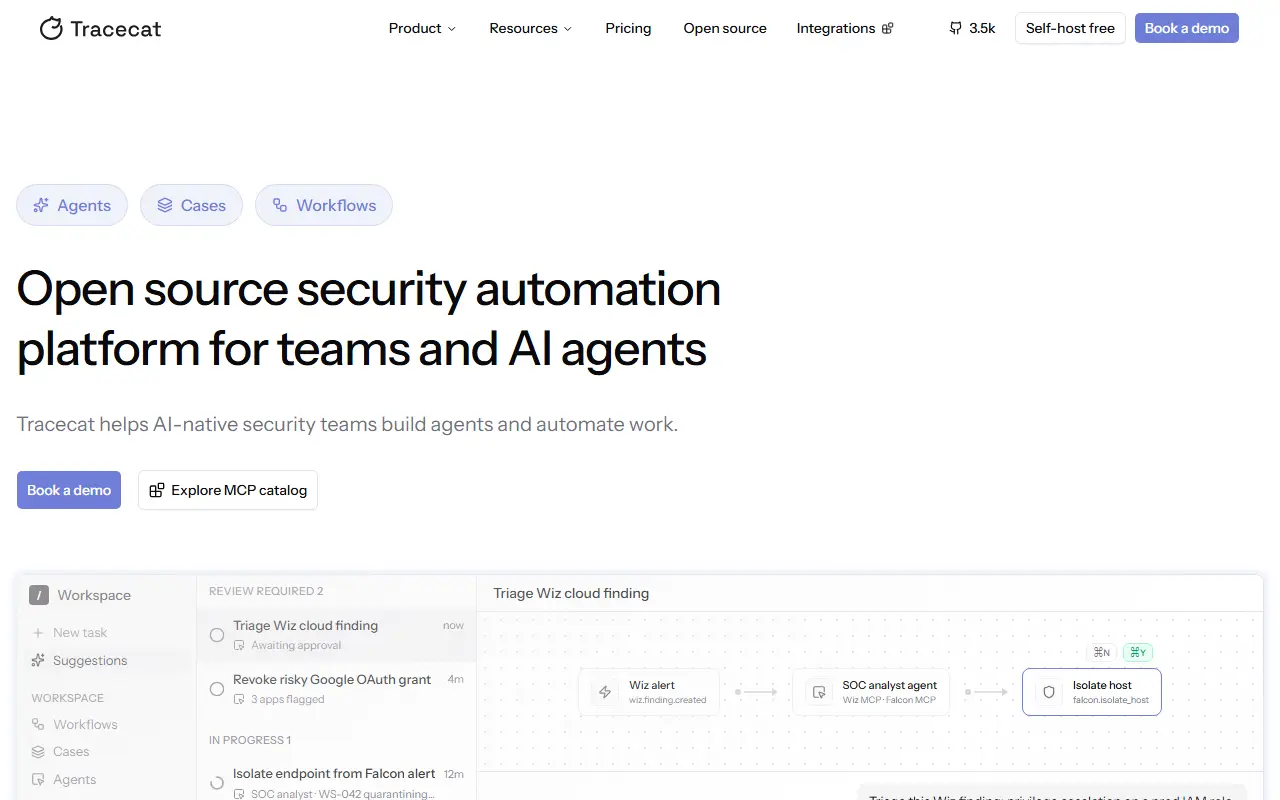Select the Workflows pill tab

point(324,205)
